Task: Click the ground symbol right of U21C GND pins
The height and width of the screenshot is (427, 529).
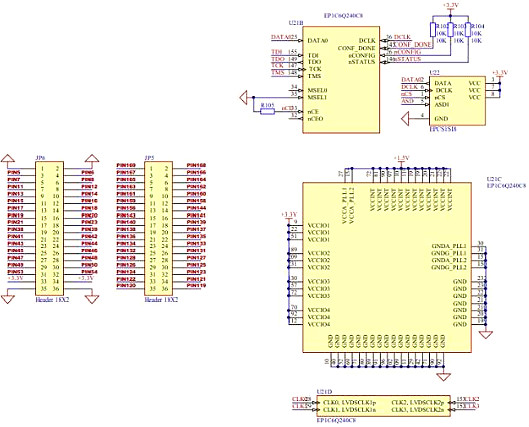Action: pos(486,335)
